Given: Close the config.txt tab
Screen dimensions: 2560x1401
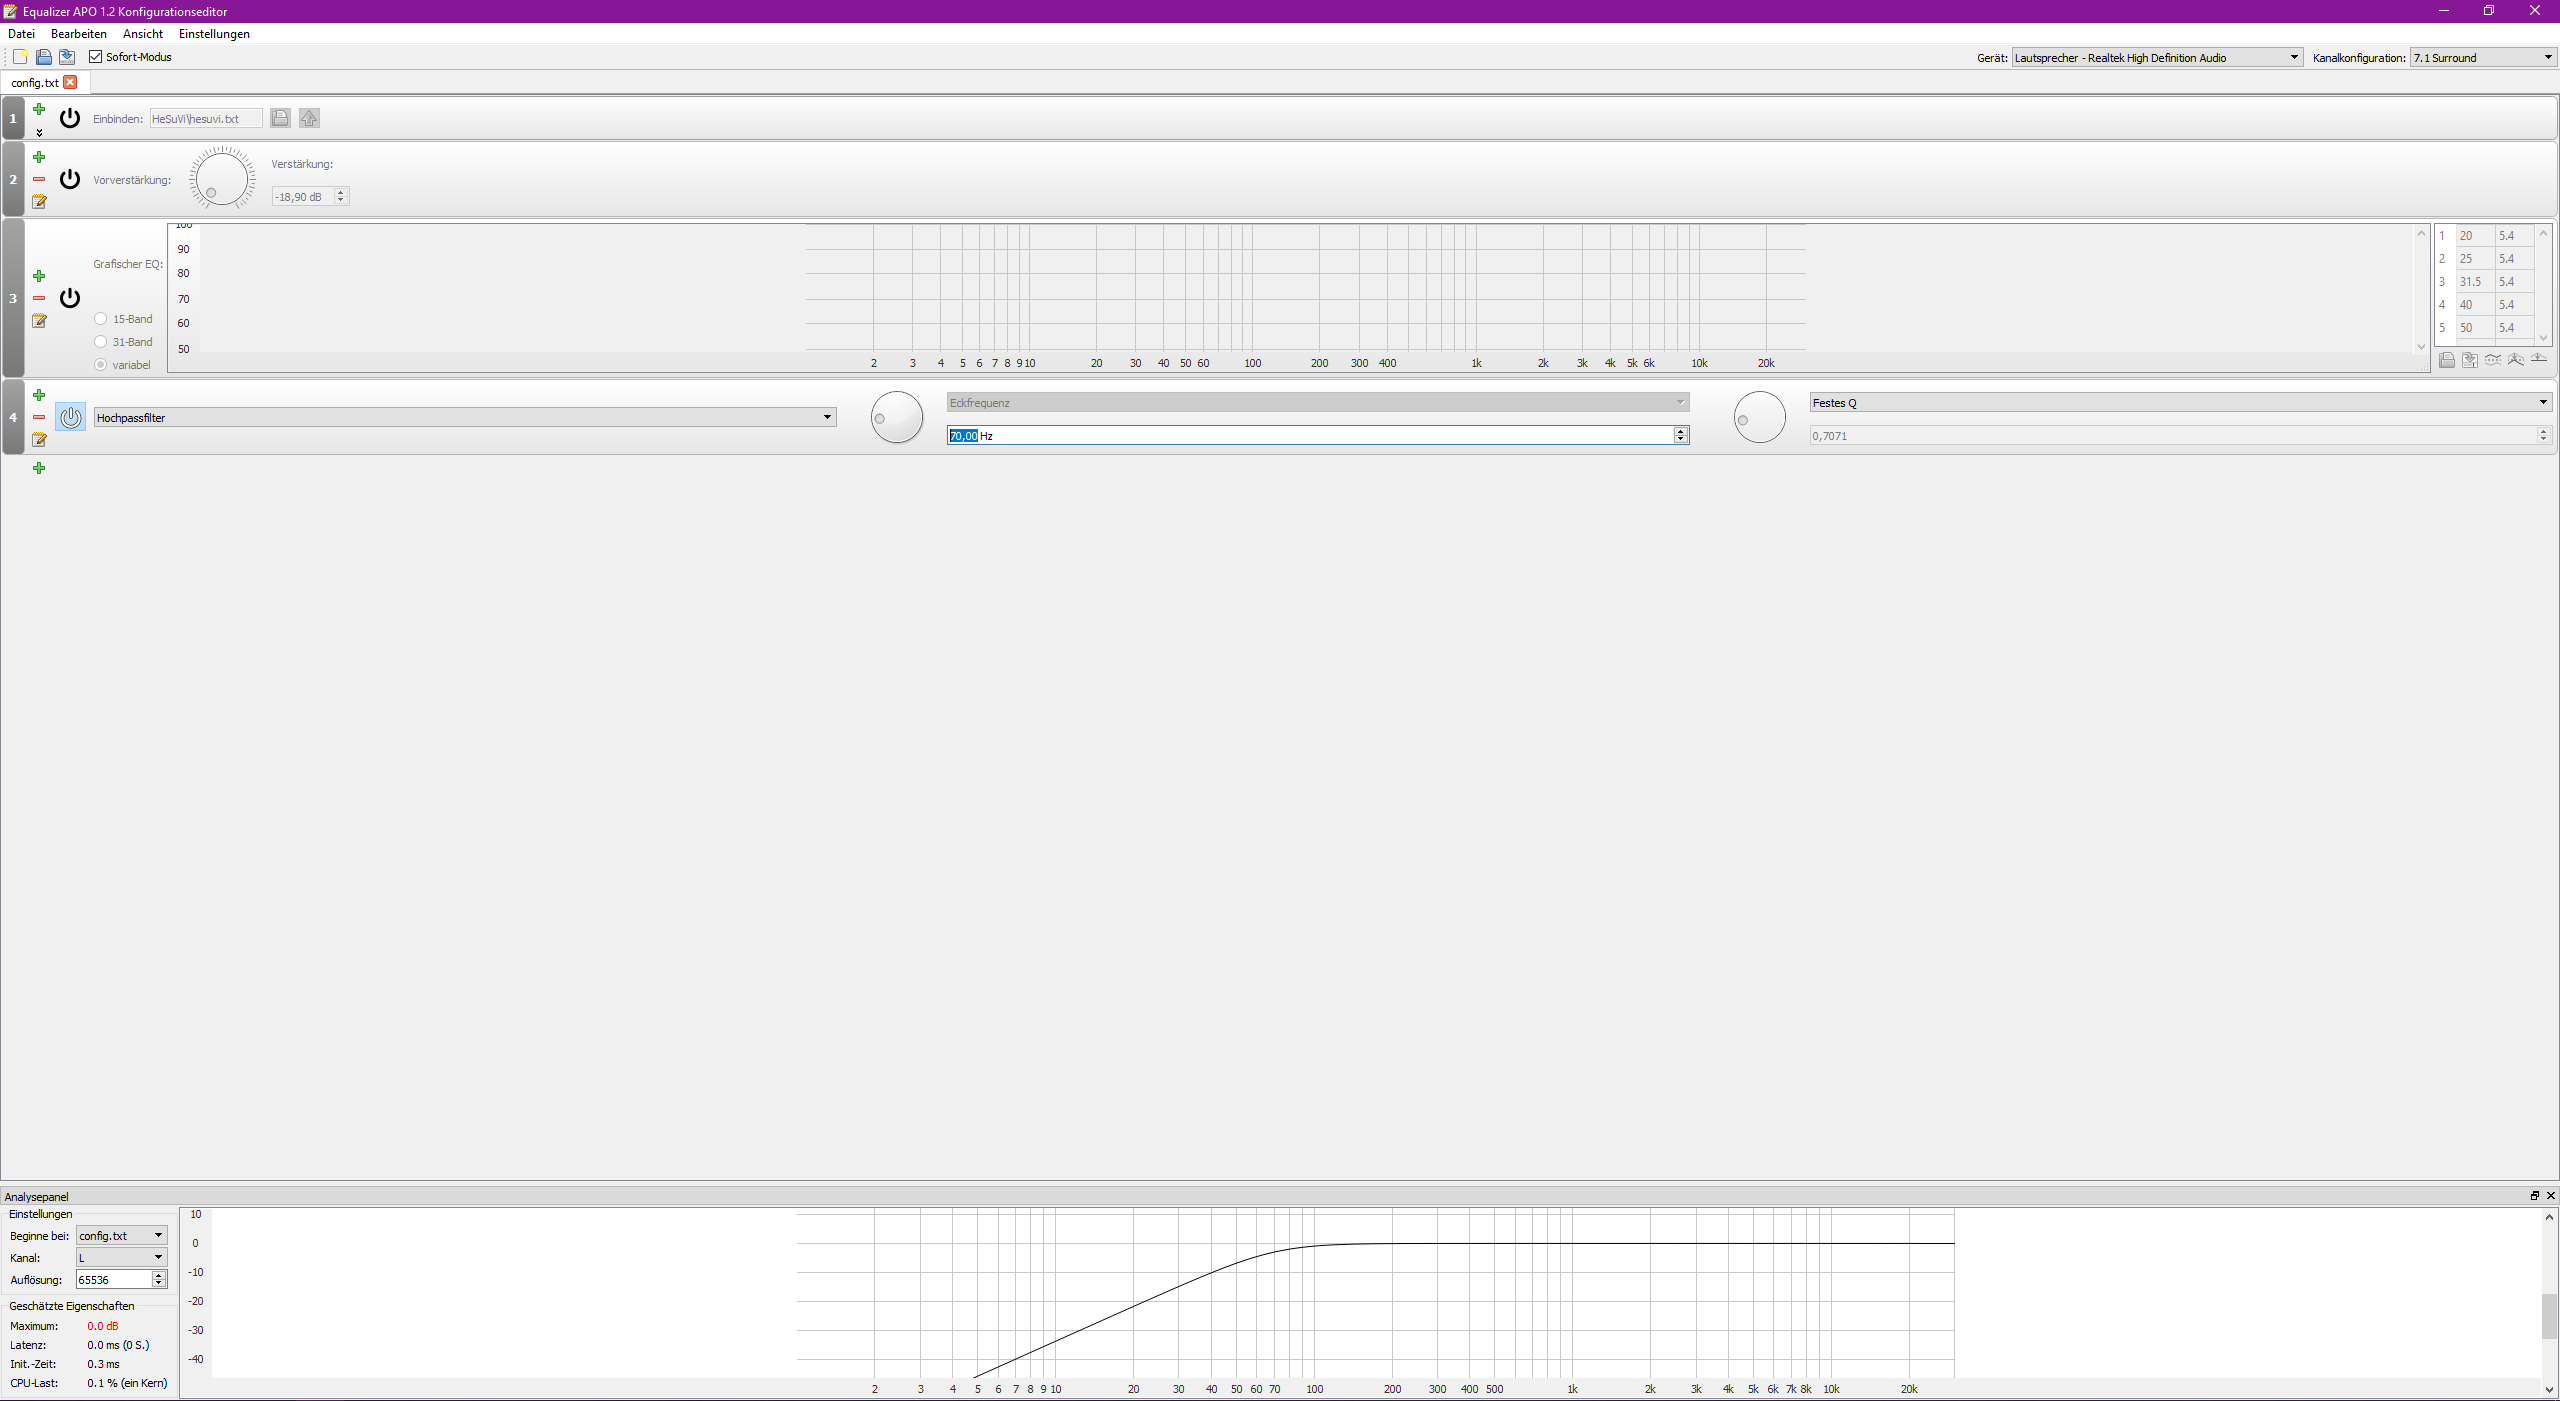Looking at the screenshot, I should [70, 82].
